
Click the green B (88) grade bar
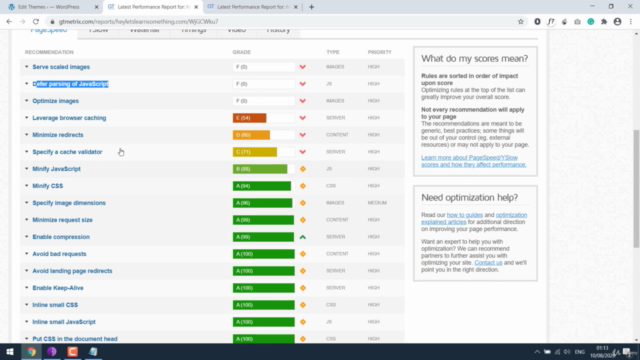click(x=260, y=169)
